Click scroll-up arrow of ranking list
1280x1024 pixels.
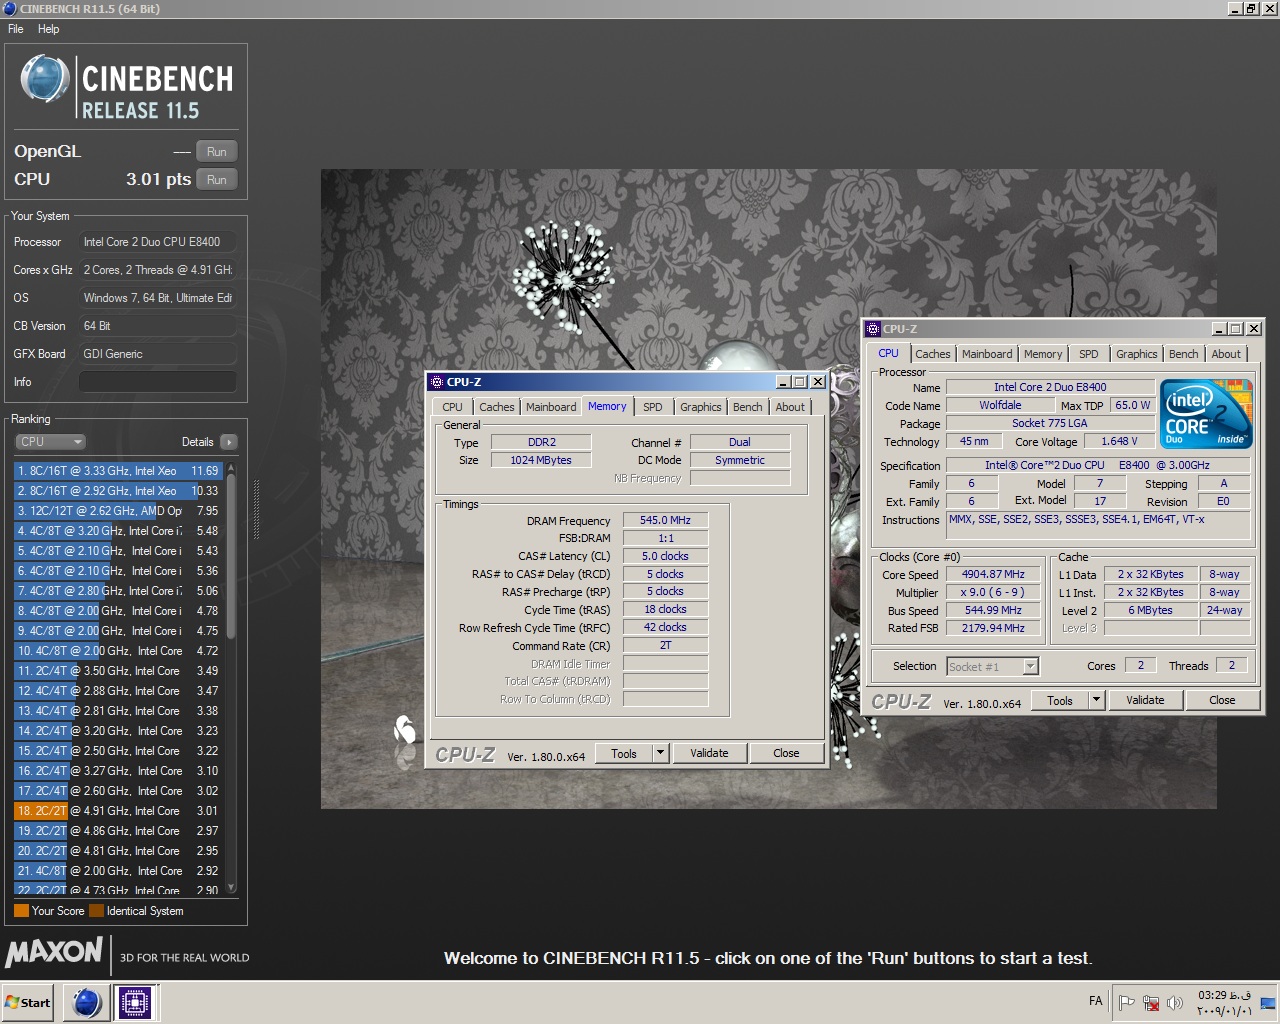pos(232,468)
